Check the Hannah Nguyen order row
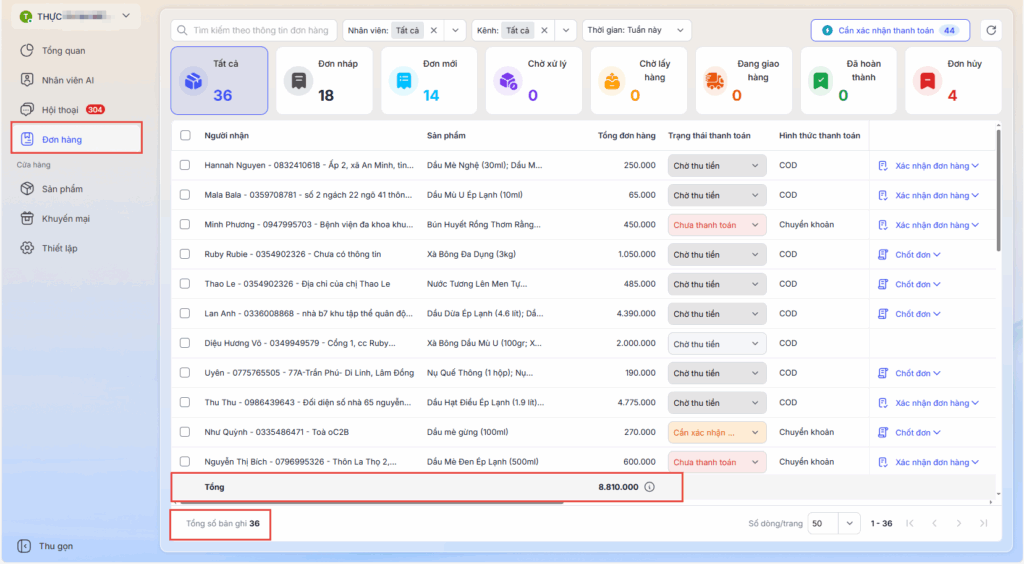1024x564 pixels. coord(185,166)
